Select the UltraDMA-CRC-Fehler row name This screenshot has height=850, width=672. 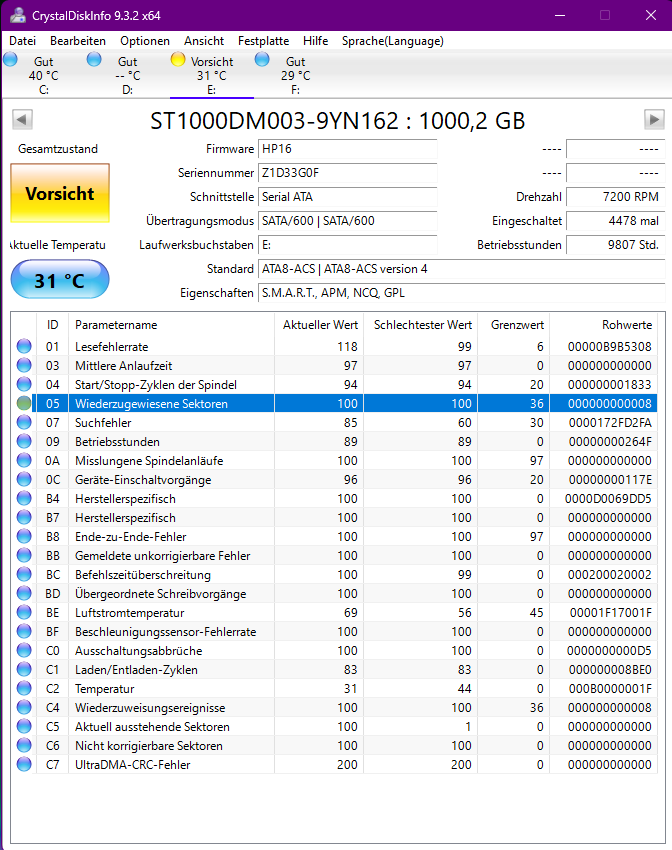click(133, 765)
